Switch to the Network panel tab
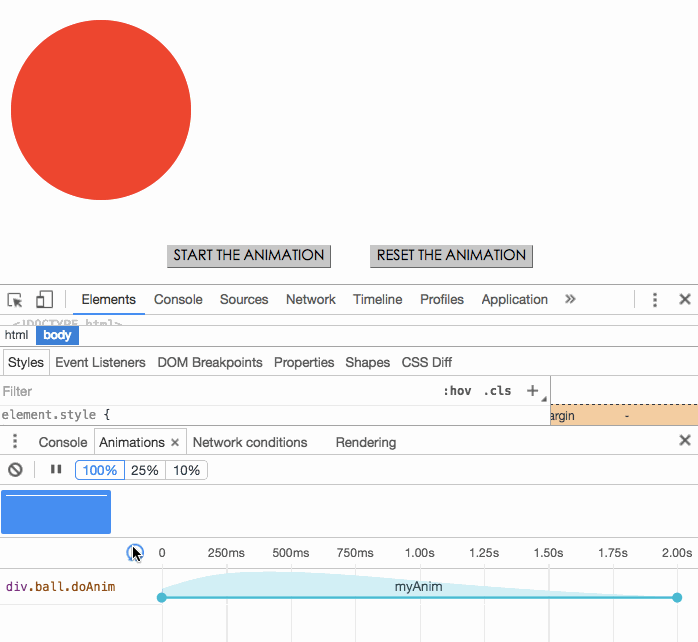Viewport: 698px width, 642px height. click(311, 300)
